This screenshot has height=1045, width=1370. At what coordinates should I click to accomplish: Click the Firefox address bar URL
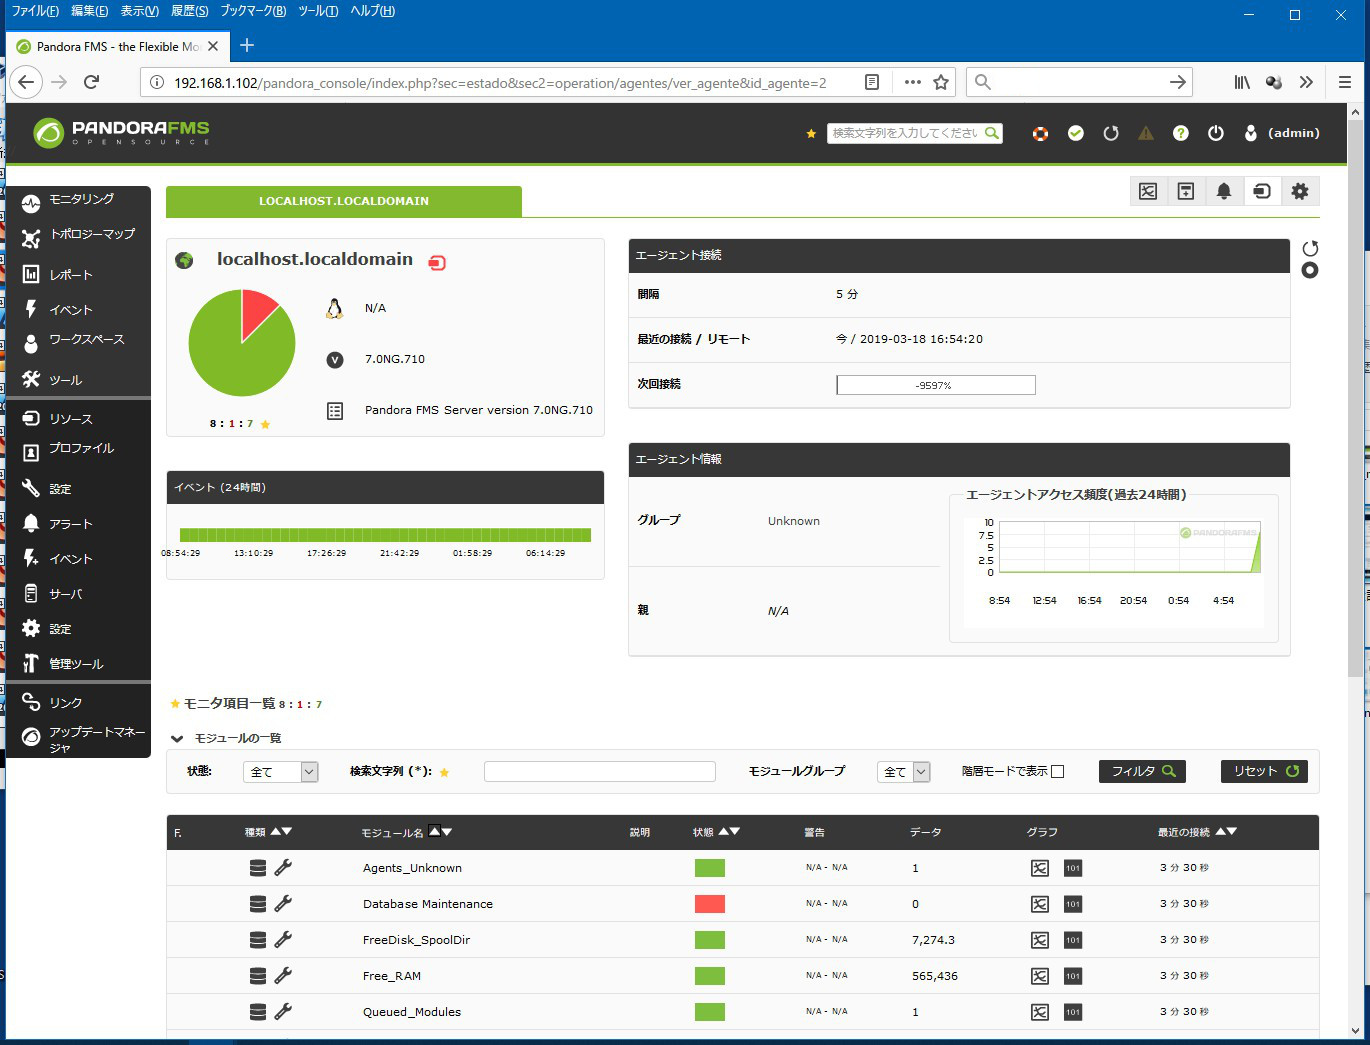(500, 83)
